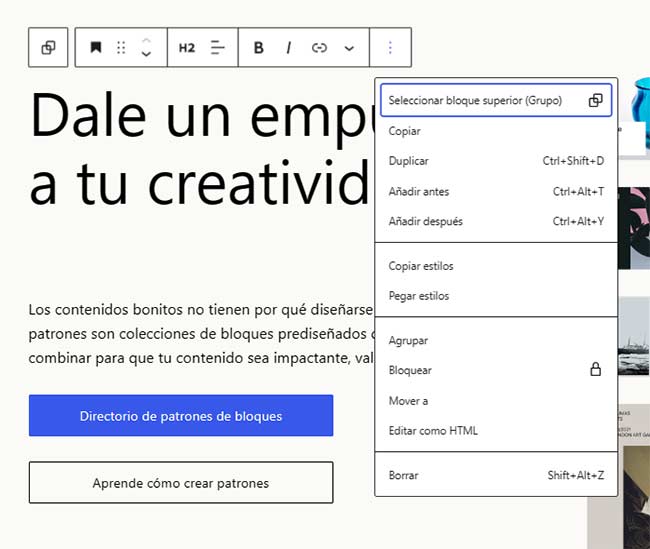The width and height of the screenshot is (650, 549).
Task: Choose Añadir antes menu entry
Action: coord(496,192)
